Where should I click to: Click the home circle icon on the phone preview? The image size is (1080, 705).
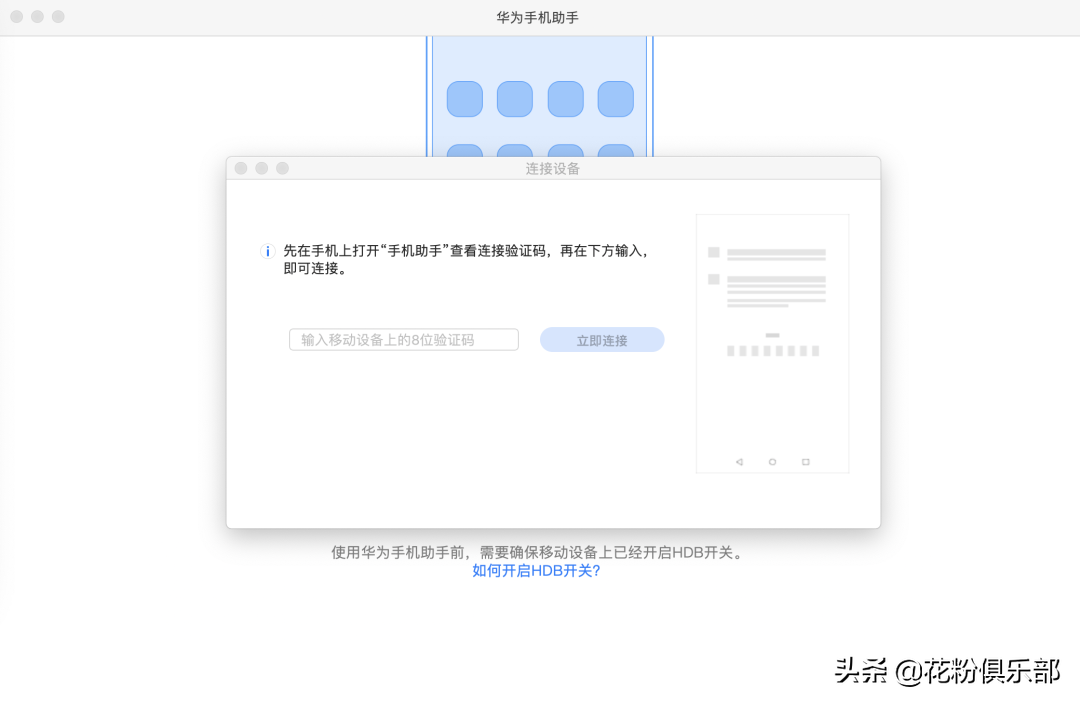click(x=772, y=461)
